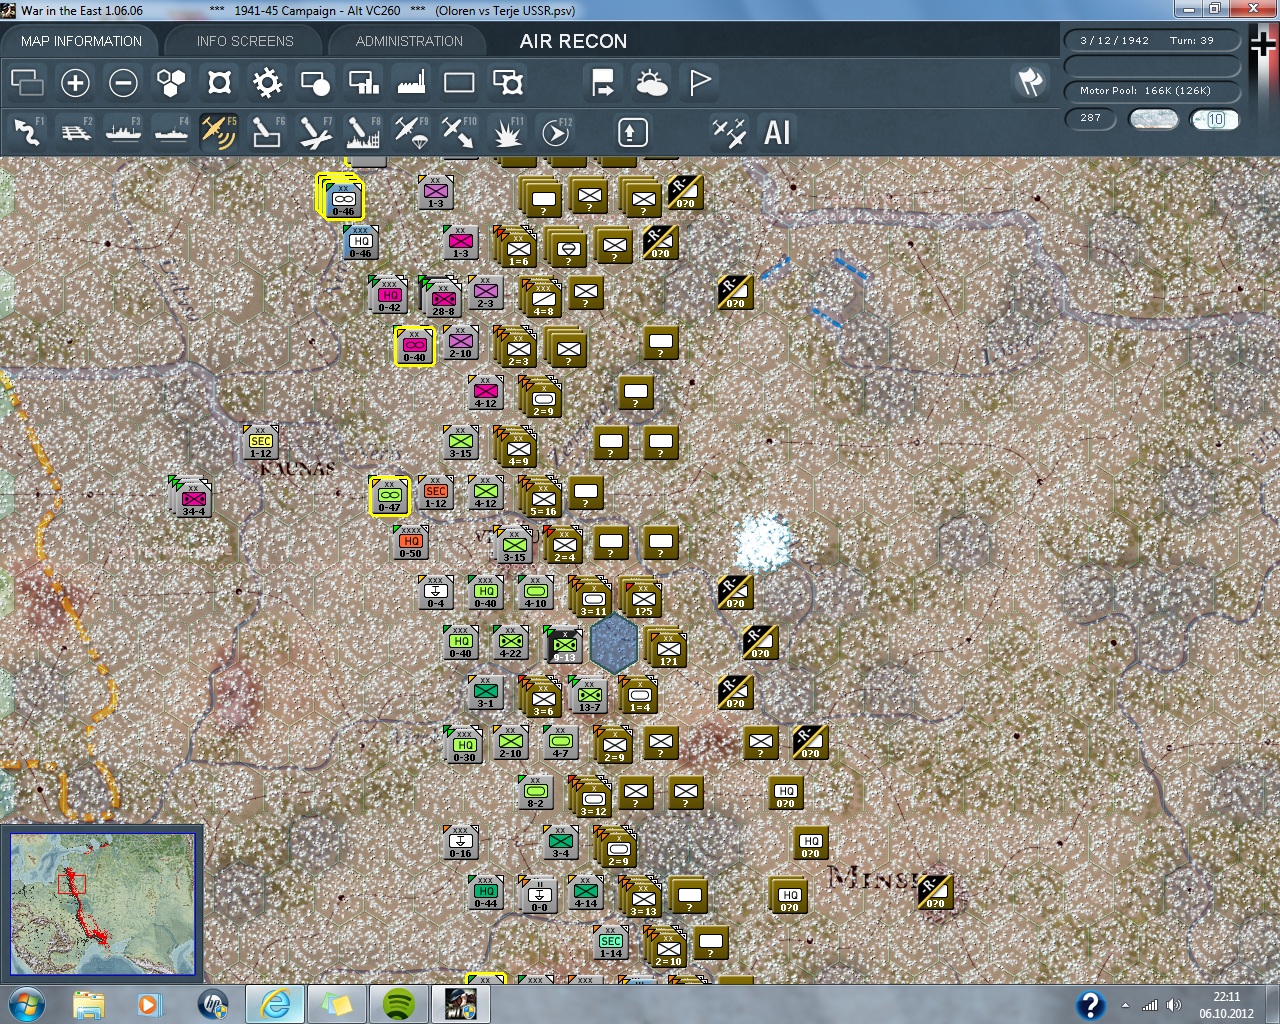Screen dimensions: 1280x1024
Task: Click the snowy ground condition indicator
Action: 1153,119
